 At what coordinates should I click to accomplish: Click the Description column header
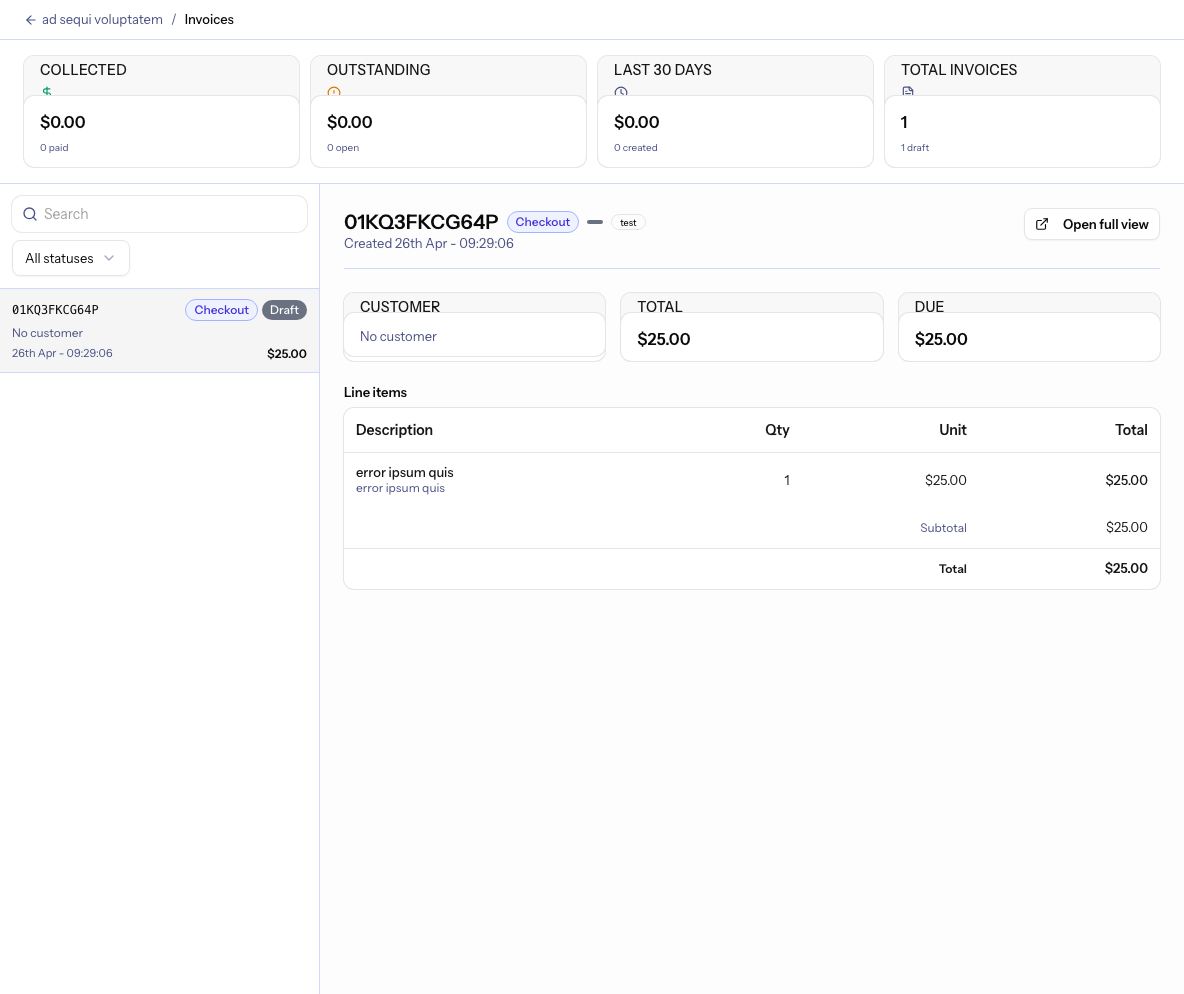tap(394, 430)
